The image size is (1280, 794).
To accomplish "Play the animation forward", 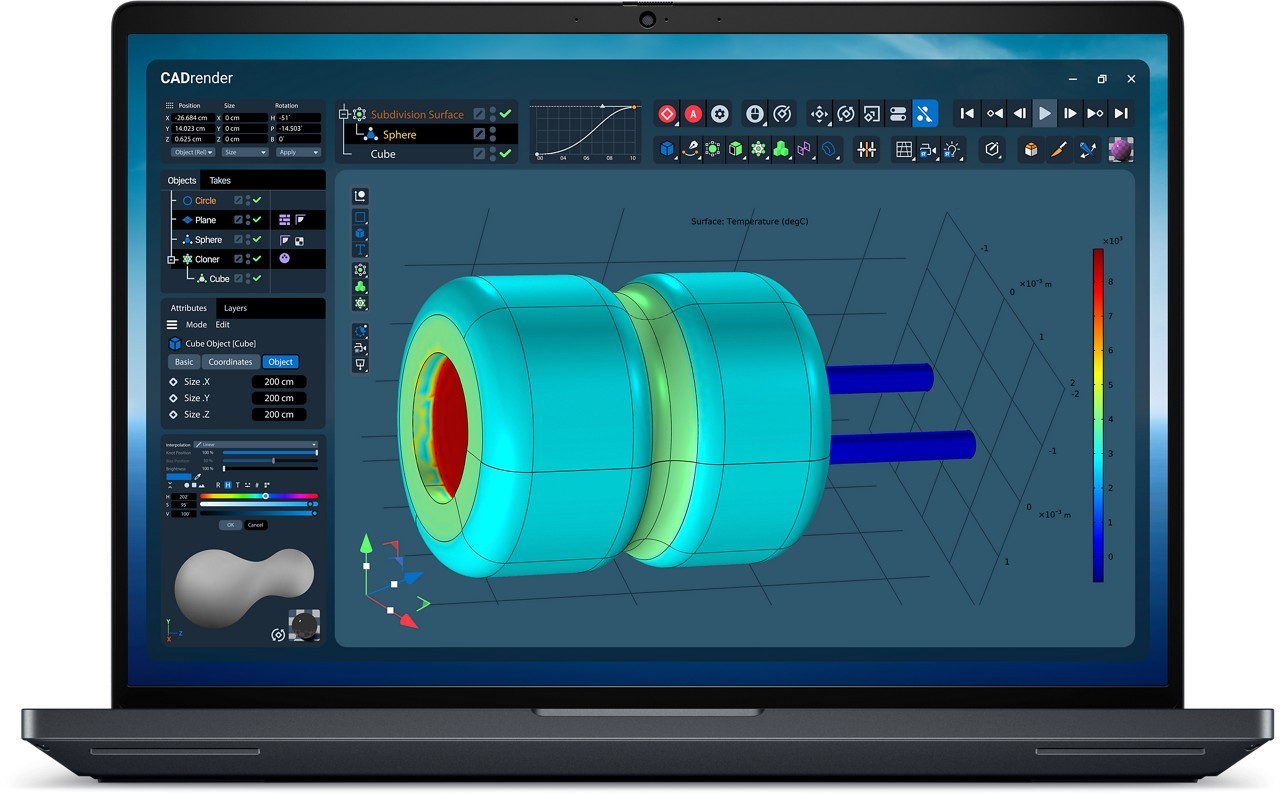I will 1044,114.
